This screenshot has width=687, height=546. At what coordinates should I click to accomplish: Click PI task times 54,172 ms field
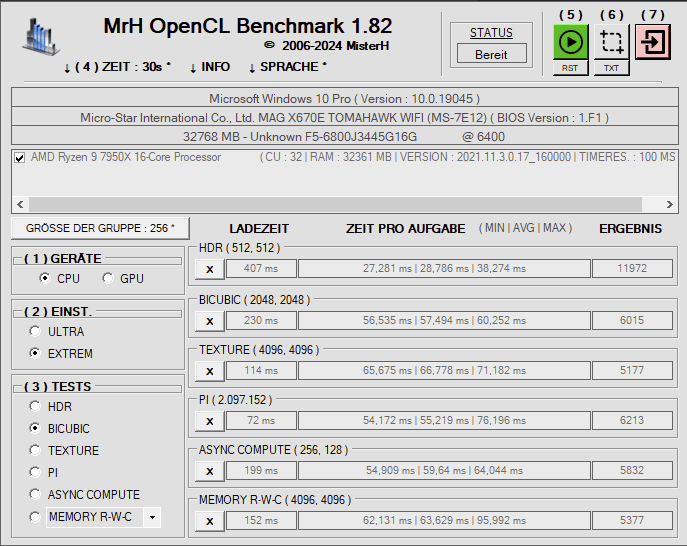click(x=444, y=420)
